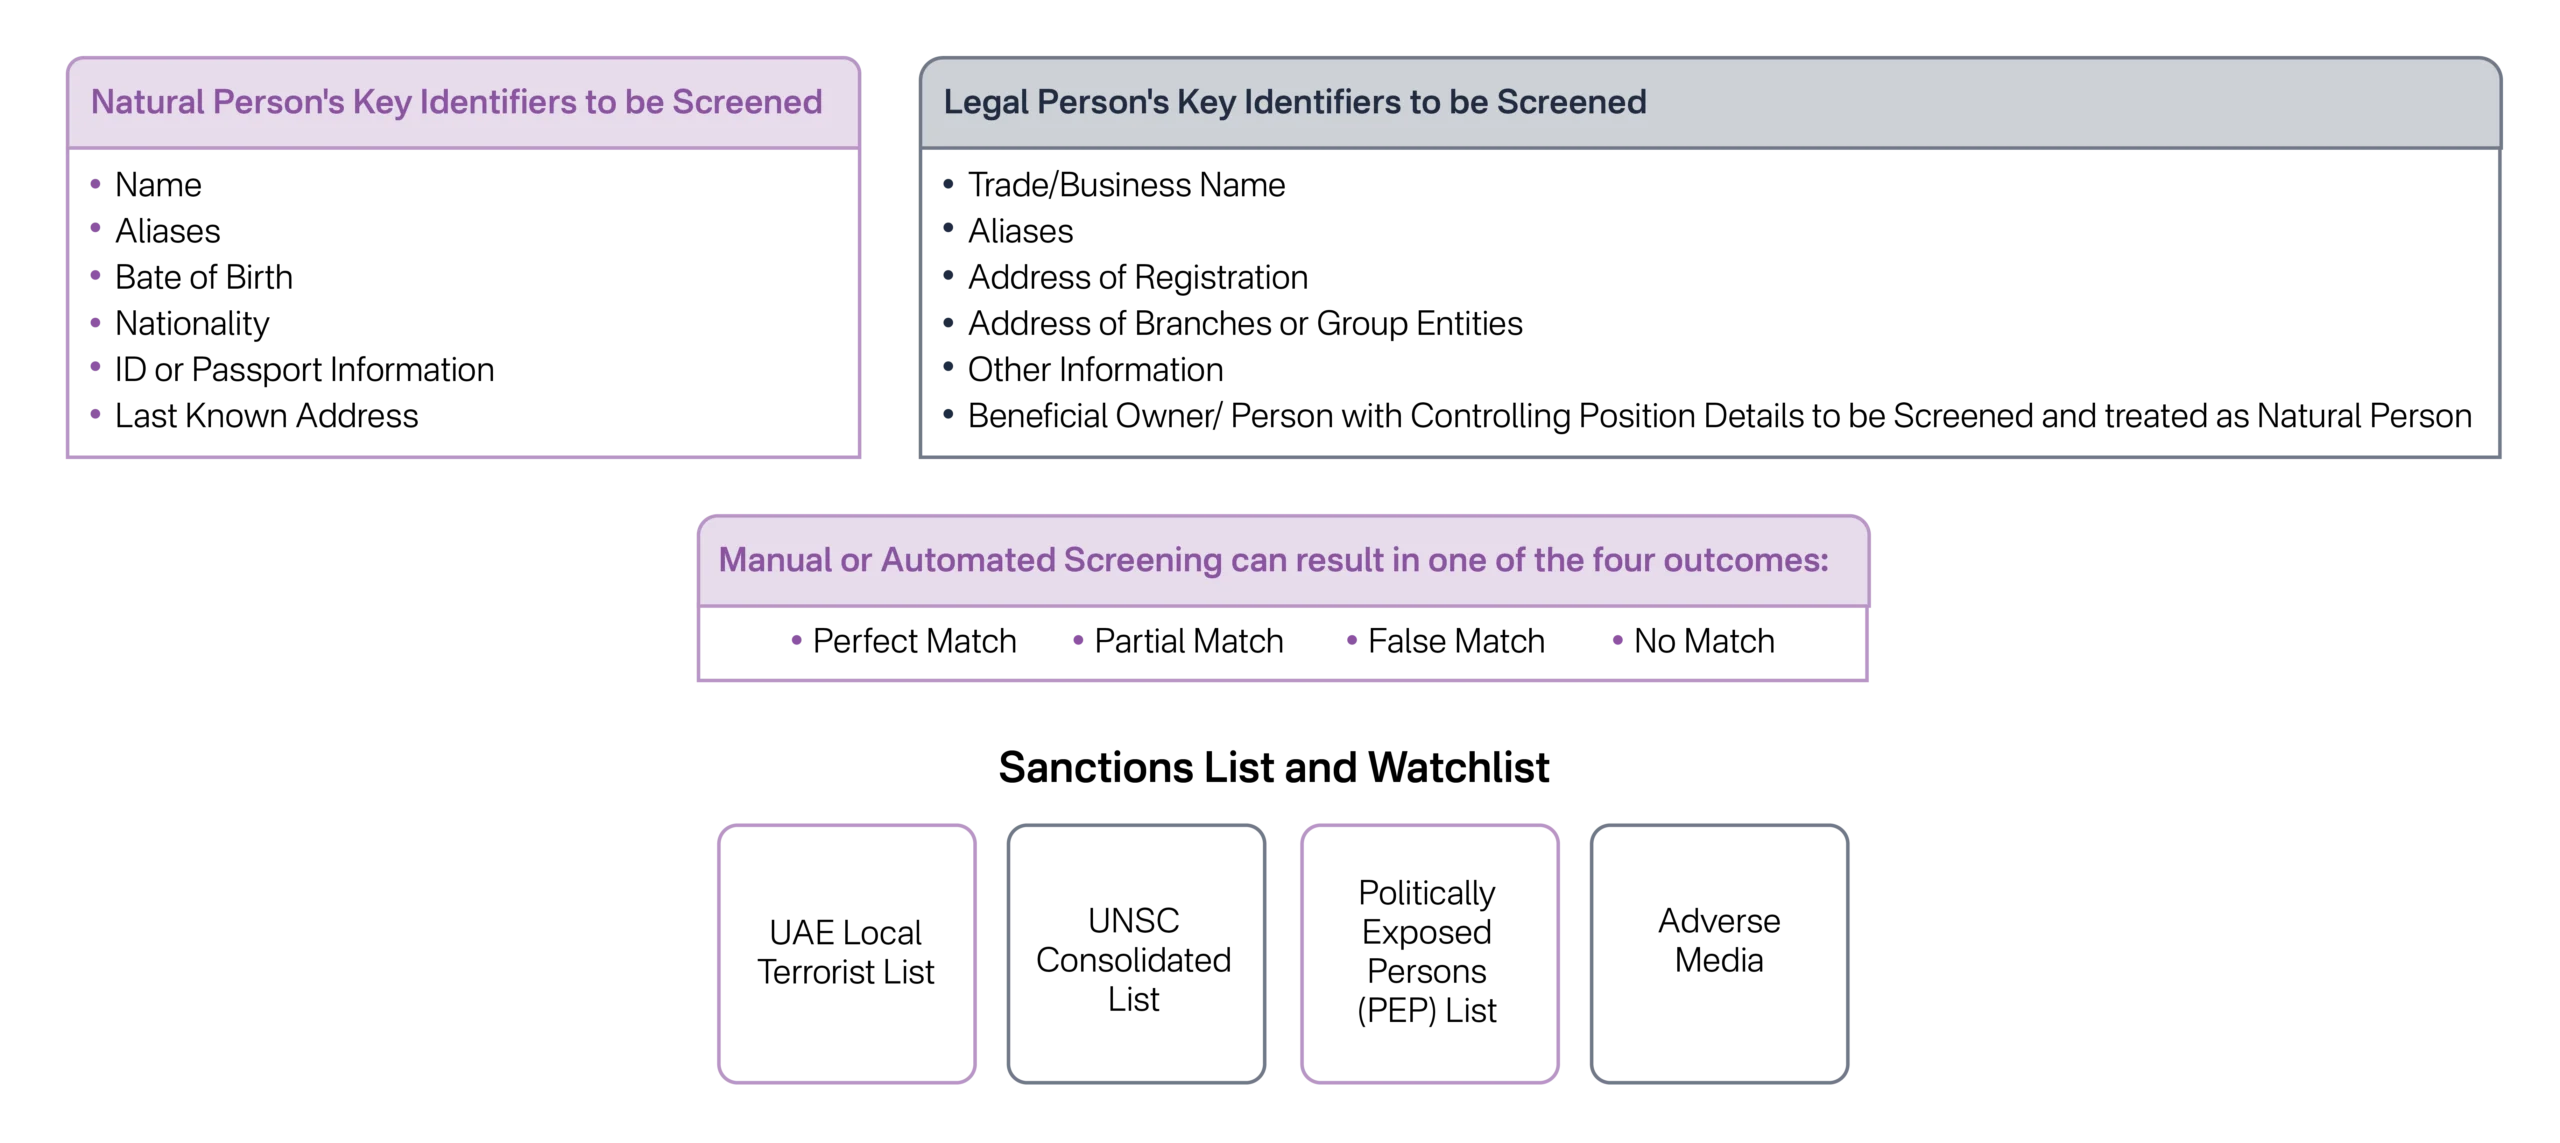
Task: Toggle the fifth marker in the Legal Person panel
Action: (948, 366)
